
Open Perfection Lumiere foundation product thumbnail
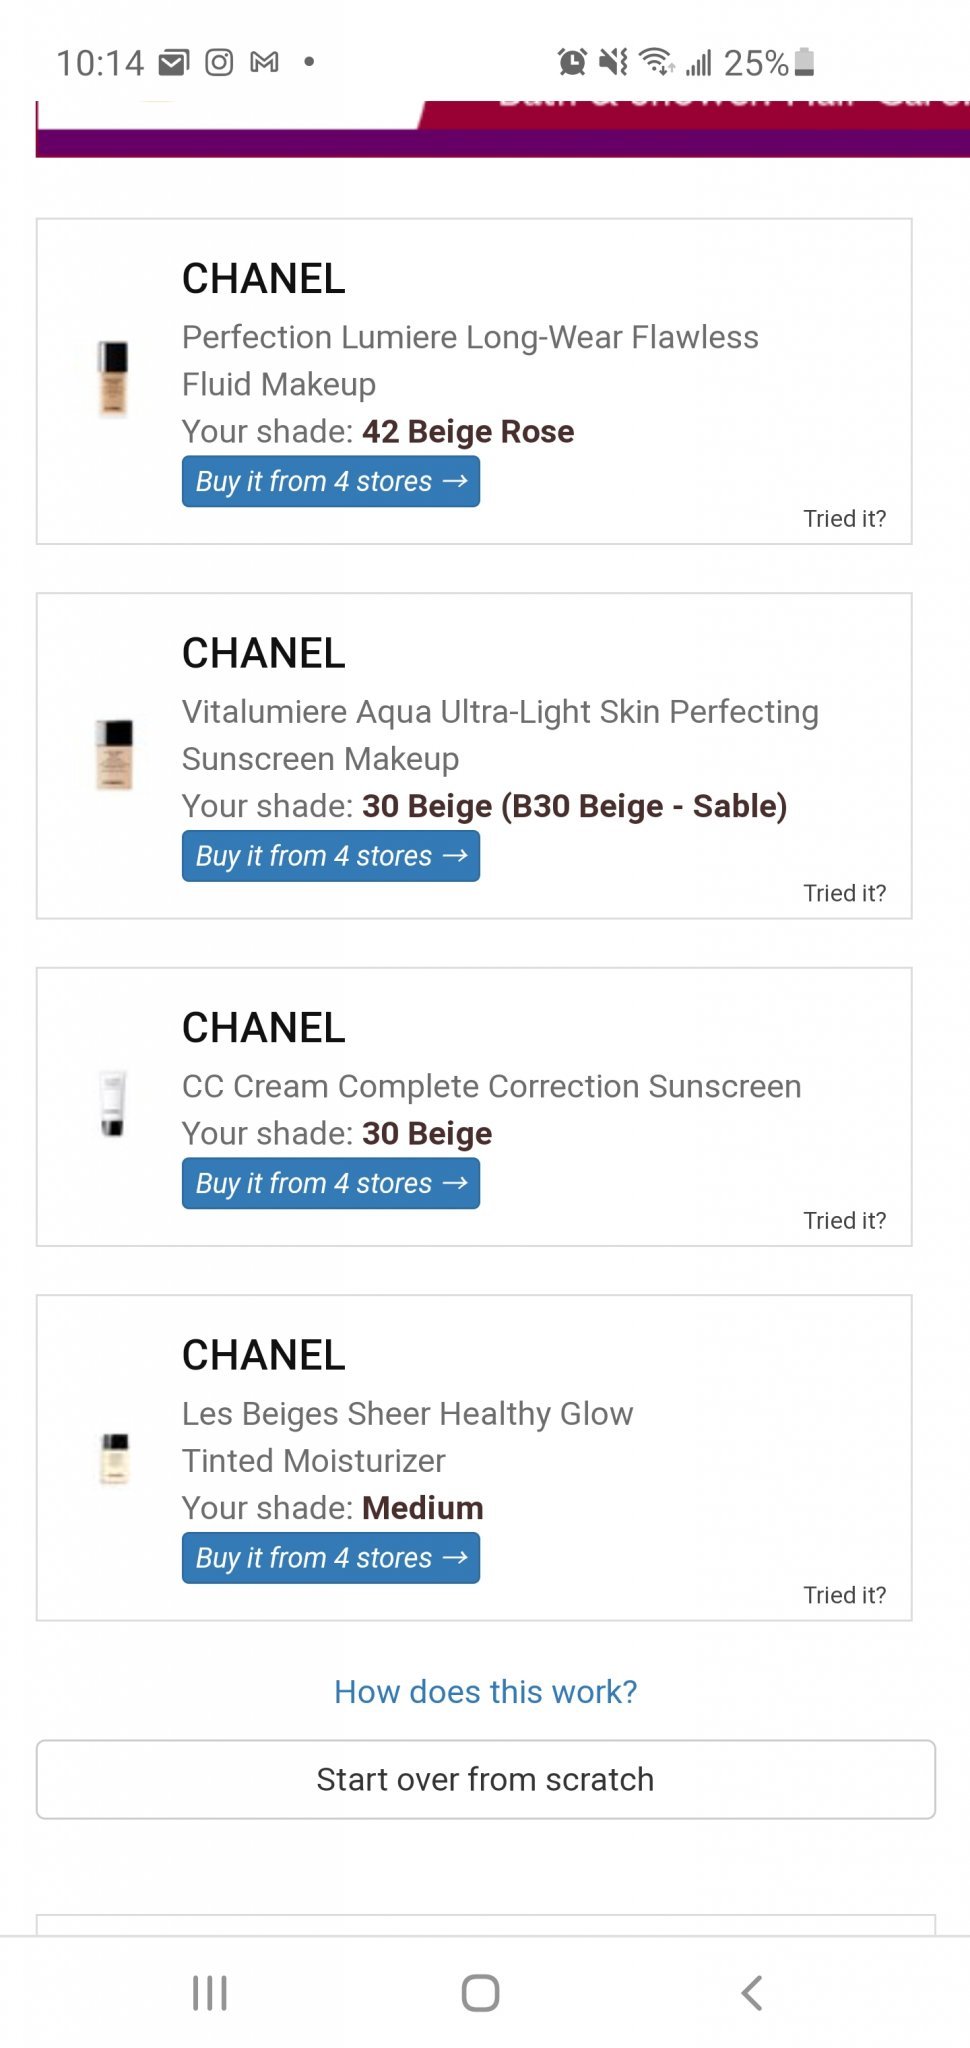[x=114, y=379]
